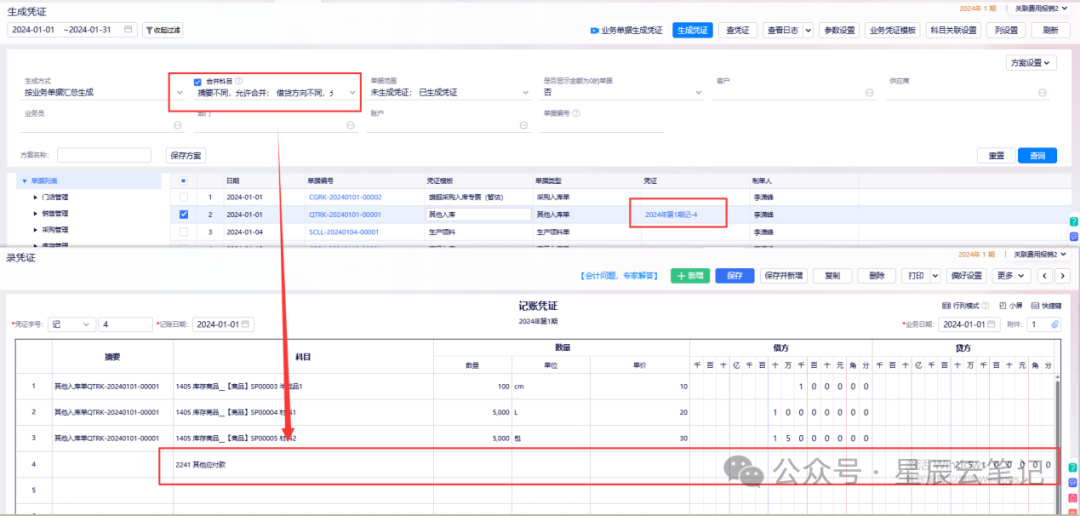Go to previous voucher with left arrow
Viewport: 1080px width, 516px height.
[x=1045, y=276]
